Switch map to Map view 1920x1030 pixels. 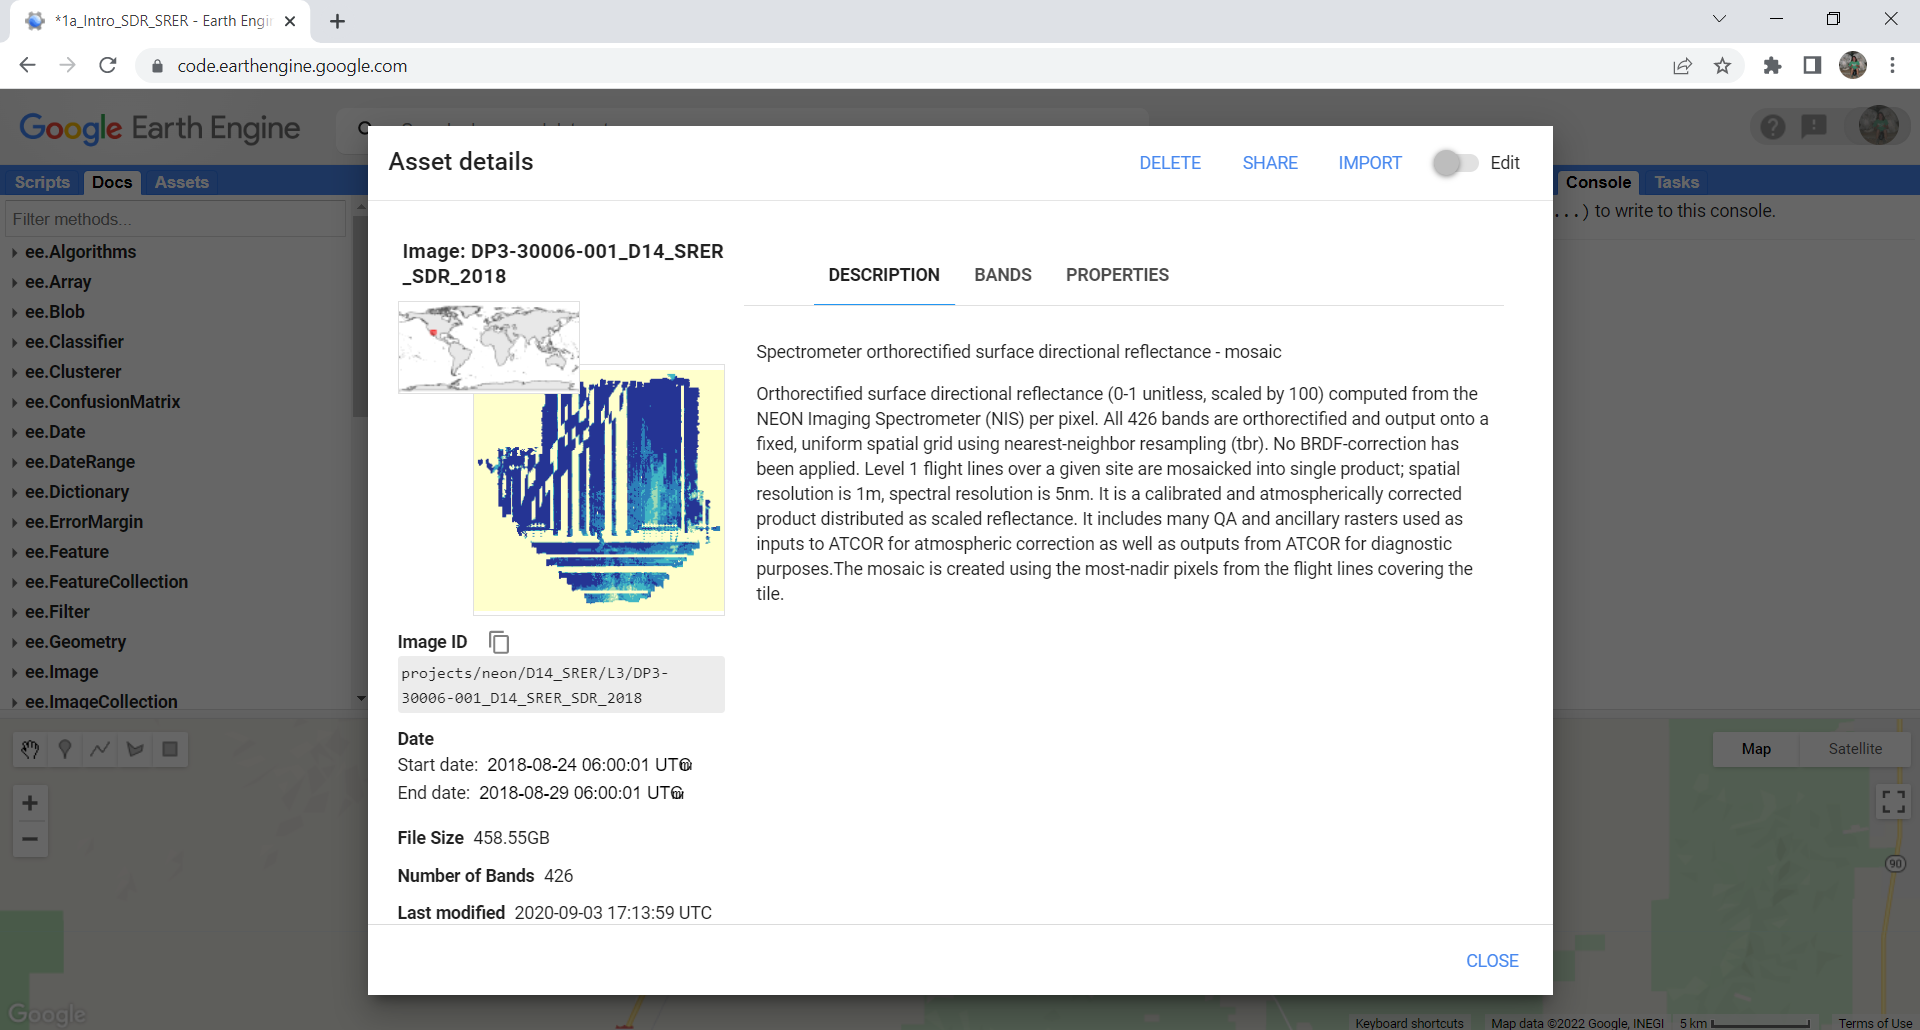tap(1756, 749)
